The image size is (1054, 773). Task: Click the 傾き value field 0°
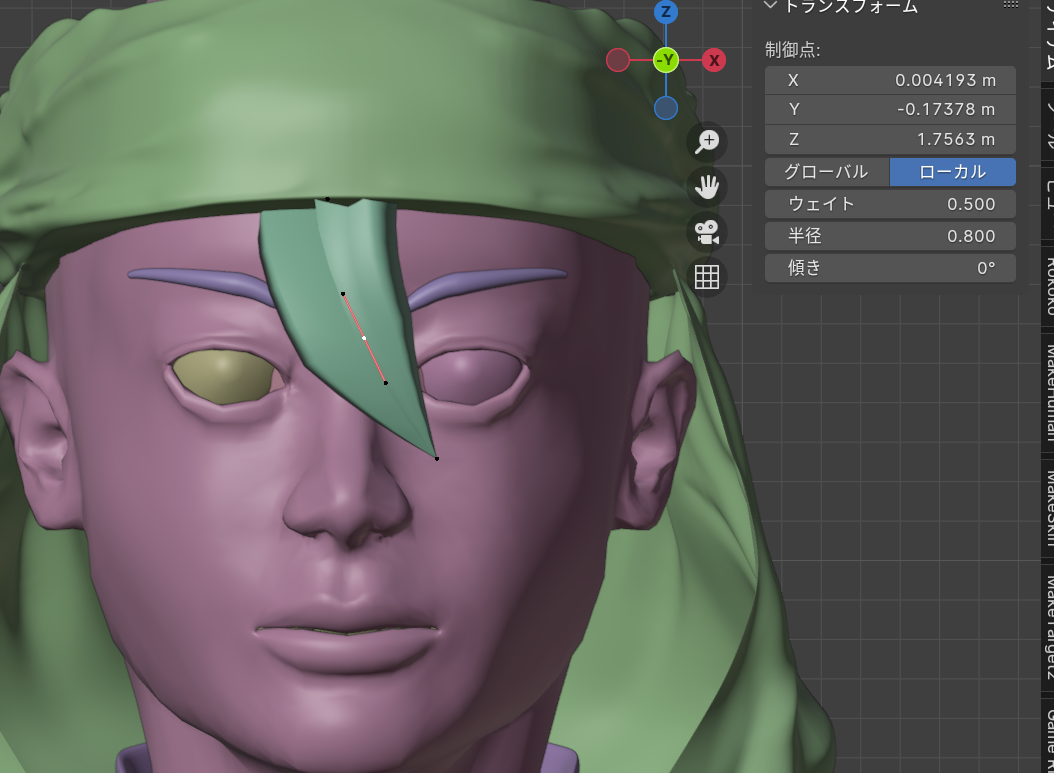coord(890,268)
